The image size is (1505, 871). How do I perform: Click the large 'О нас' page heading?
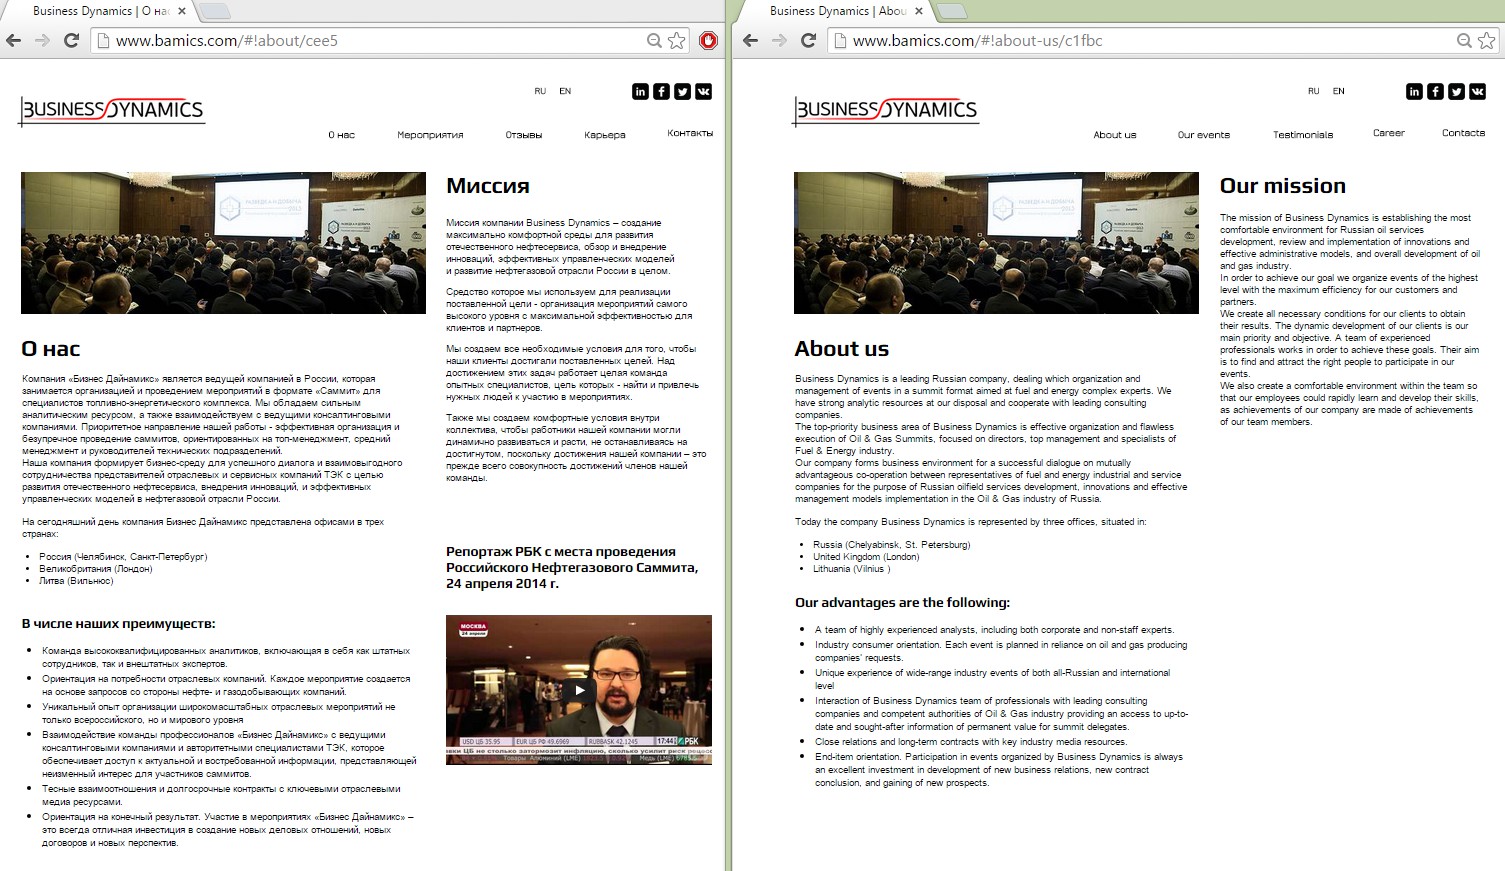coord(51,349)
